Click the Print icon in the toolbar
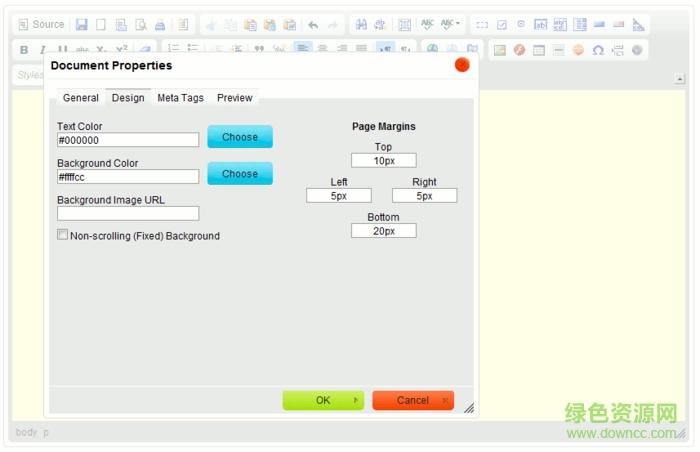The width and height of the screenshot is (700, 452). tap(160, 24)
